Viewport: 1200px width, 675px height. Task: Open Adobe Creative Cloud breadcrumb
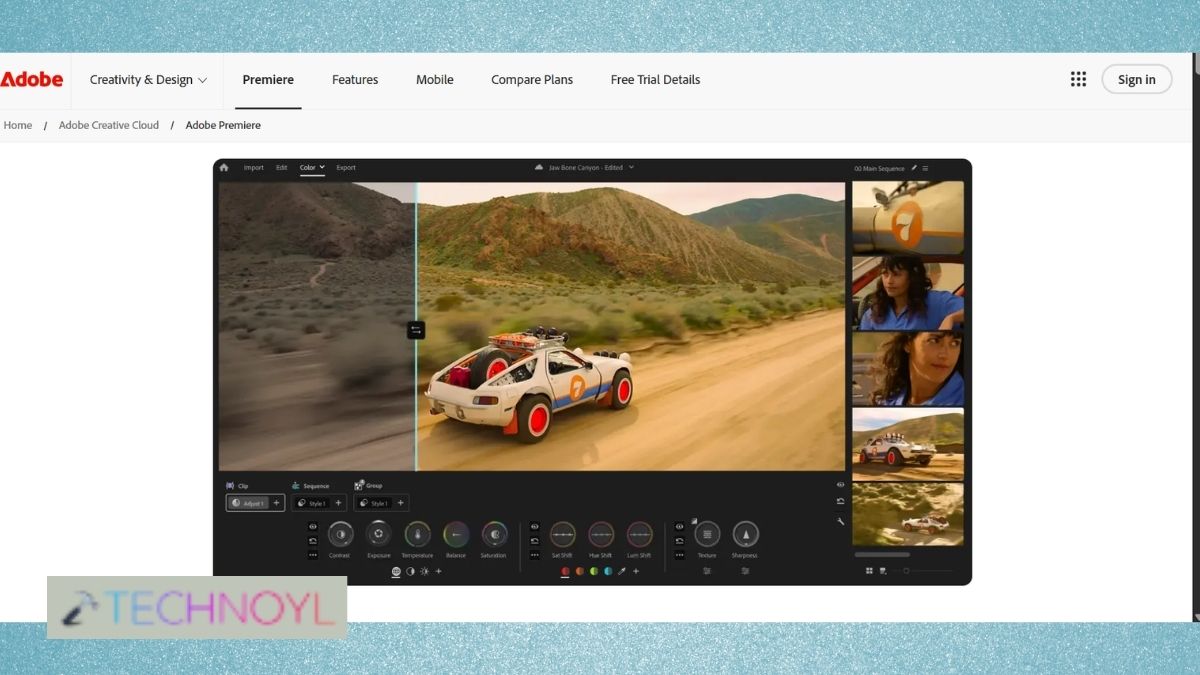click(109, 125)
